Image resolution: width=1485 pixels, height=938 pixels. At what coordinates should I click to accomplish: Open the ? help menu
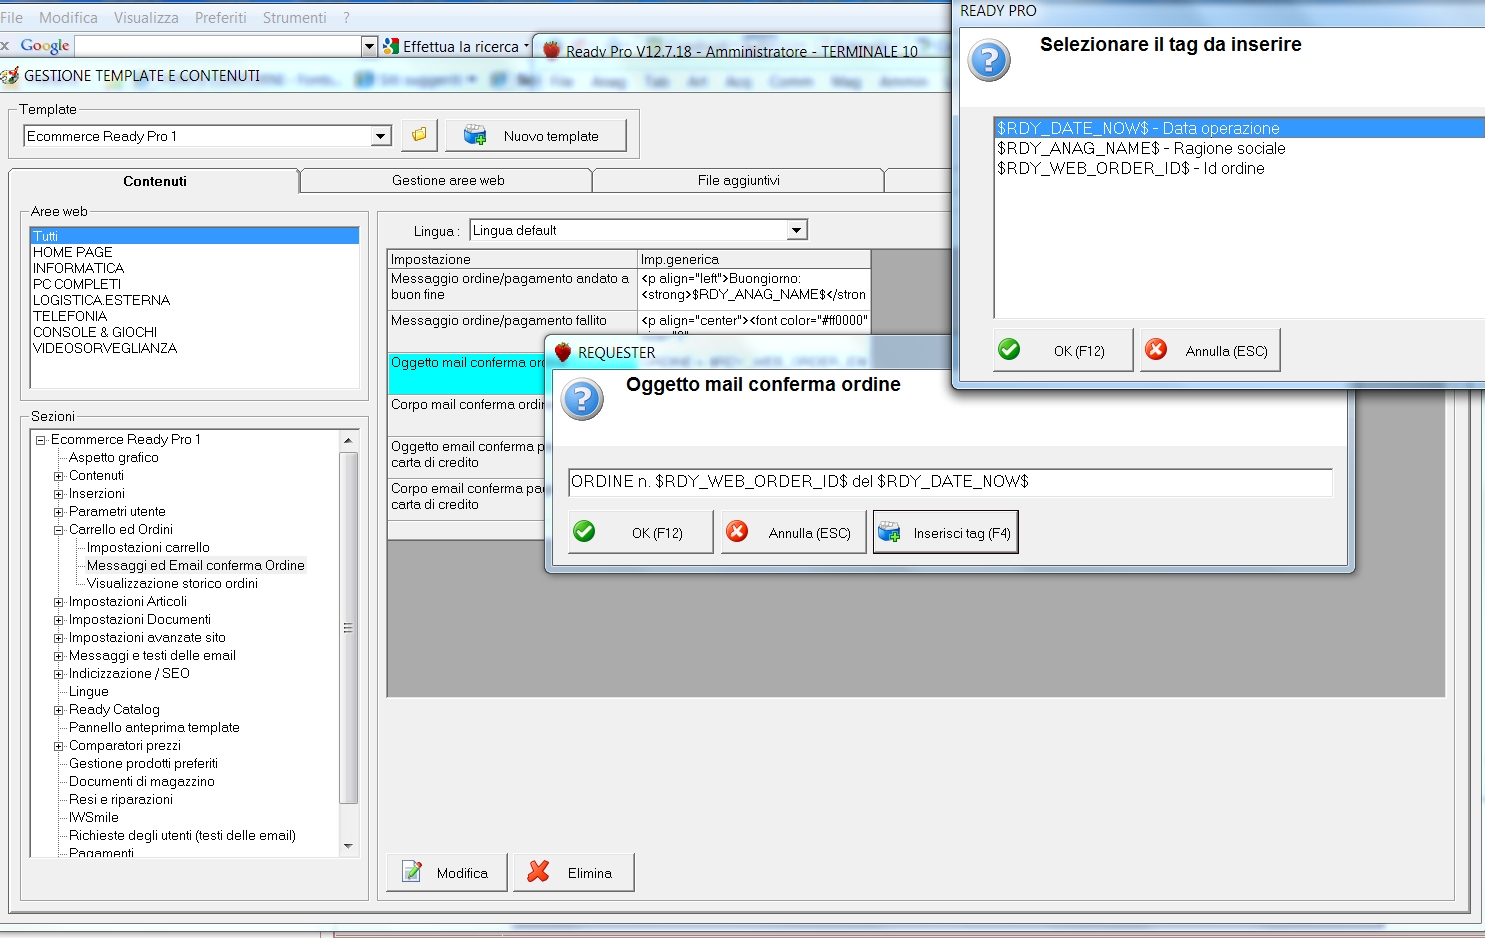(x=346, y=17)
